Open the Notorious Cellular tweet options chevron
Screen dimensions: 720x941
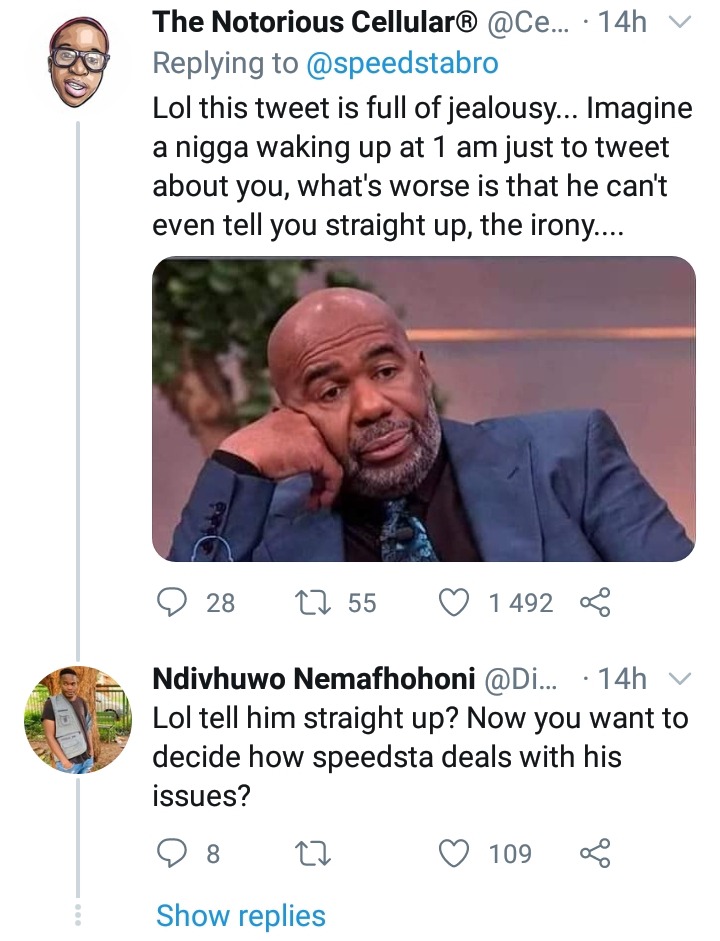[x=680, y=23]
